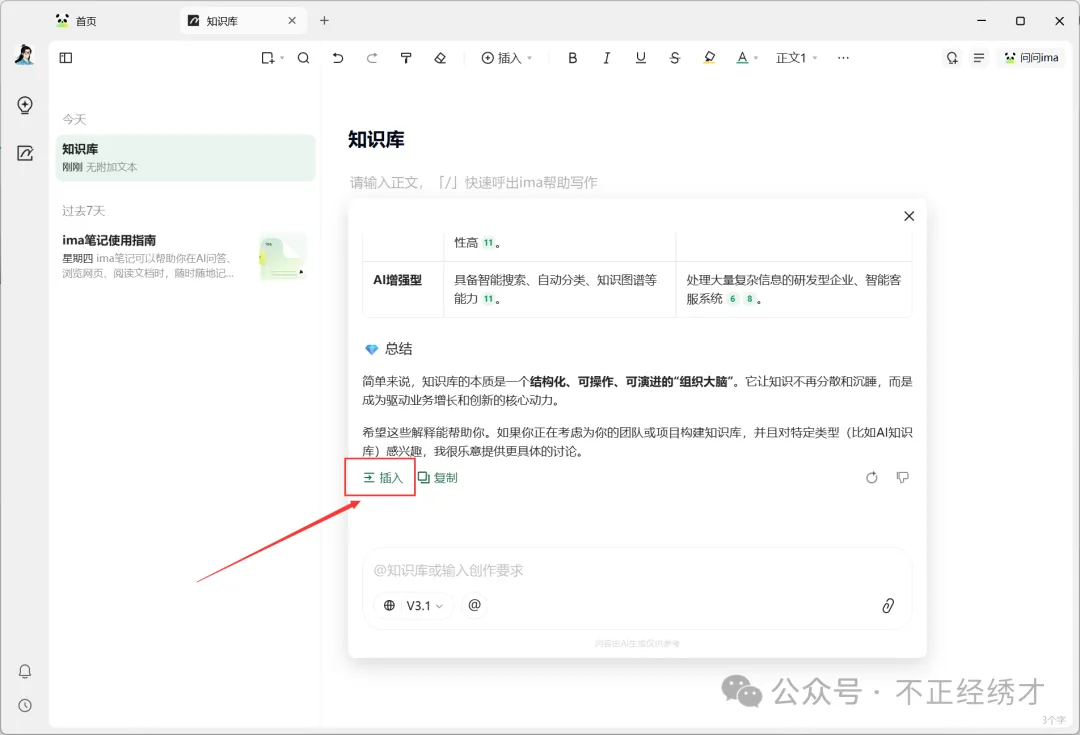This screenshot has width=1080, height=735.
Task: Click the redo arrow icon
Action: [x=372, y=58]
